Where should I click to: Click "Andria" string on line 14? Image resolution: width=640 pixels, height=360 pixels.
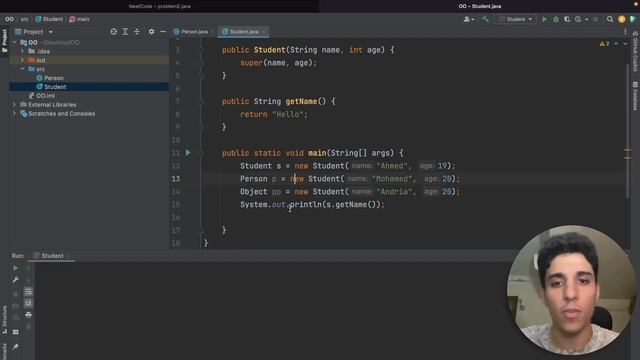pos(394,191)
